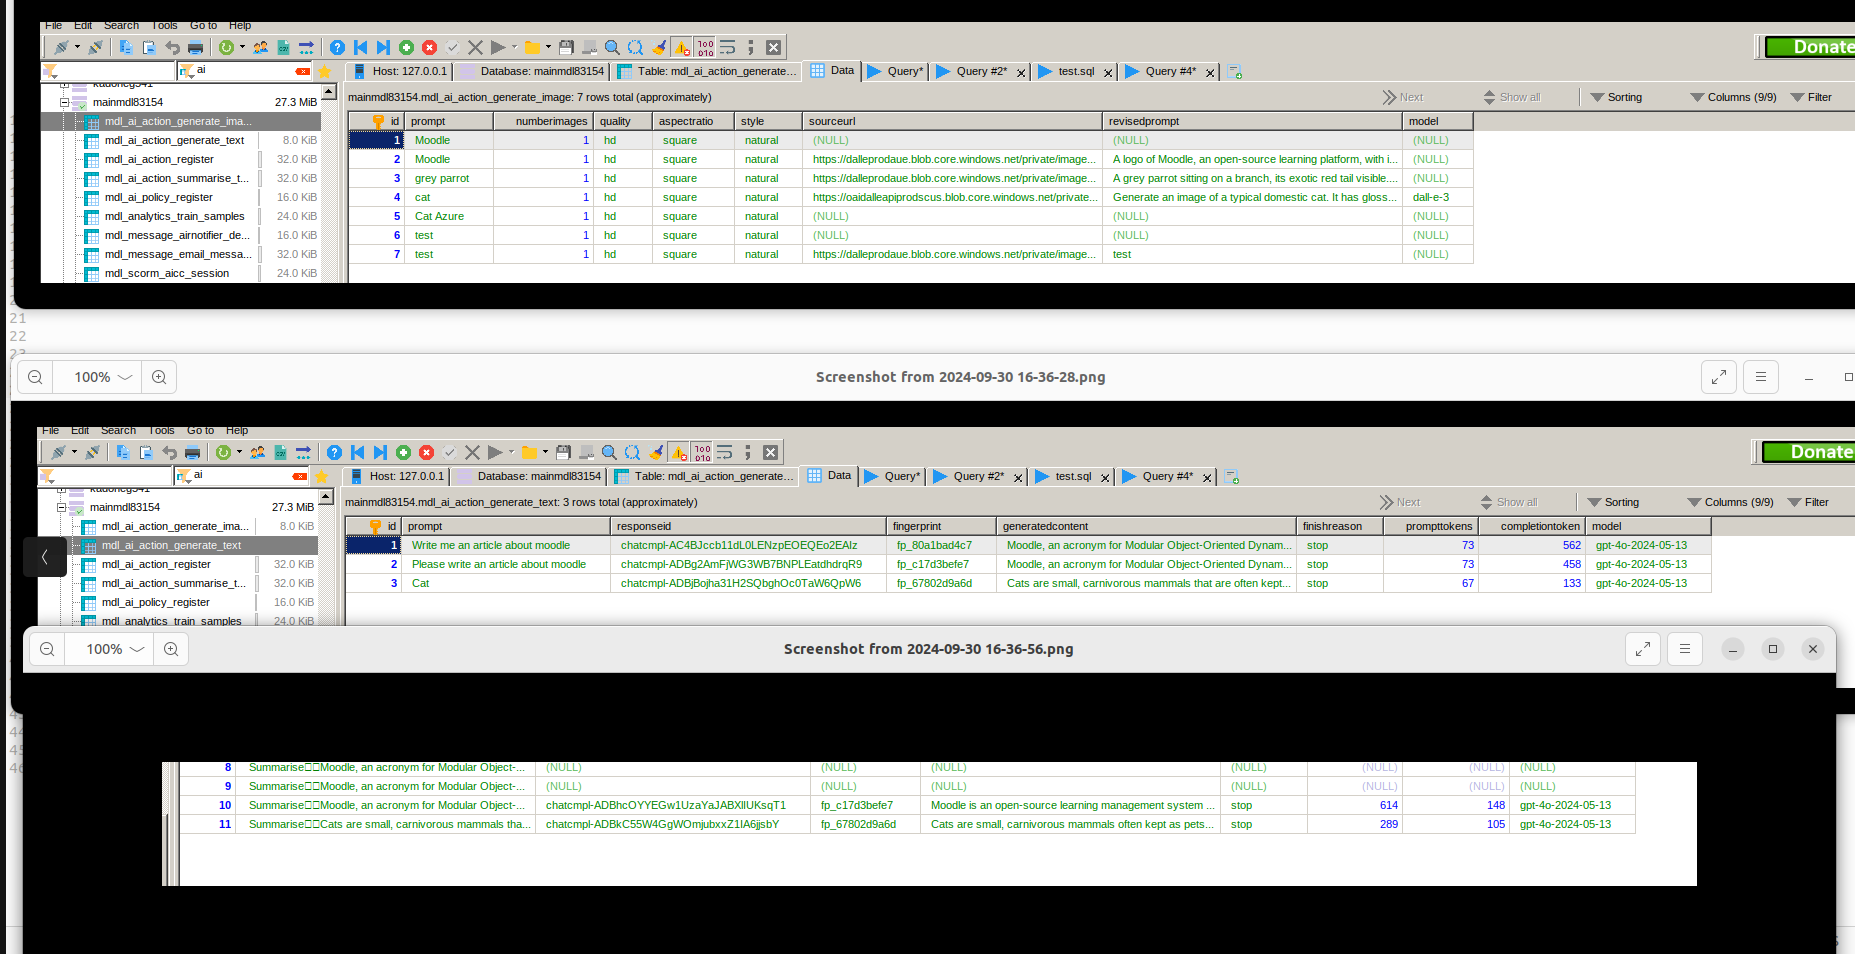1855x954 pixels.
Task: Click export SQL file icon in bottom screenshot toolbar
Action: click(x=280, y=452)
